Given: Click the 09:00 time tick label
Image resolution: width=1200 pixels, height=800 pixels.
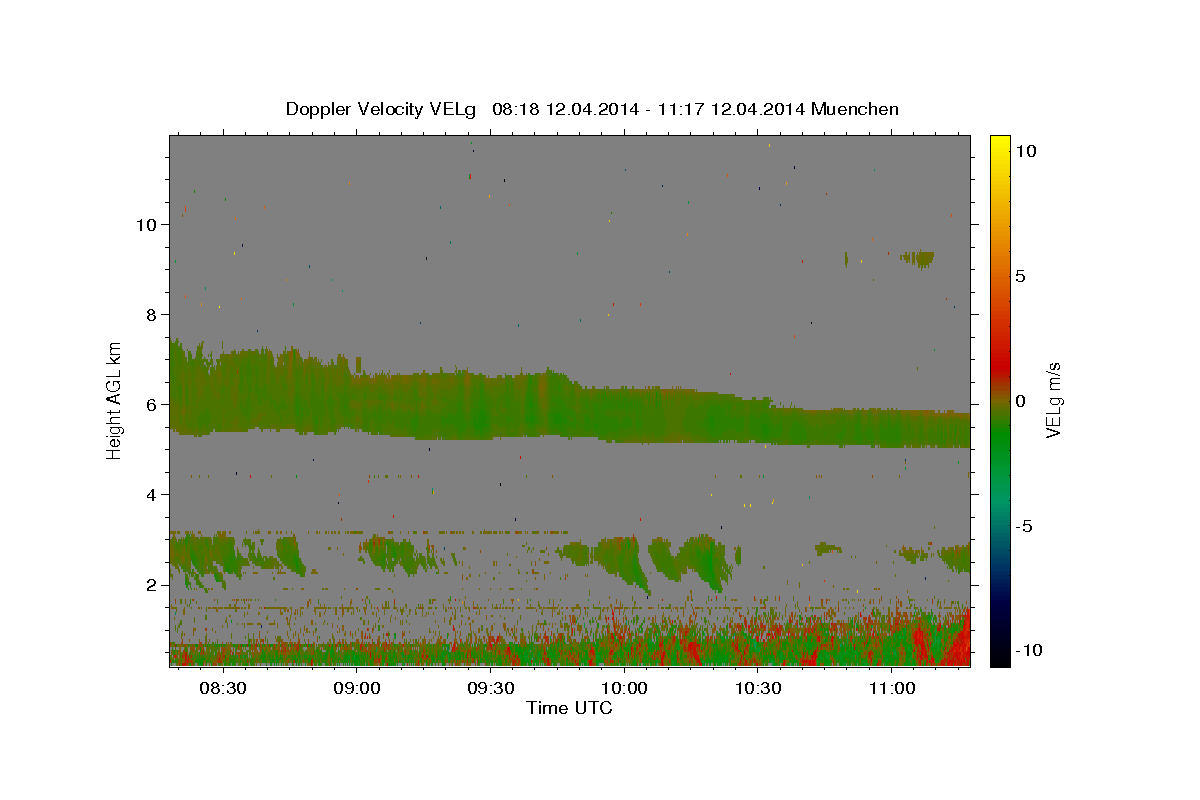Looking at the screenshot, I should coord(357,689).
